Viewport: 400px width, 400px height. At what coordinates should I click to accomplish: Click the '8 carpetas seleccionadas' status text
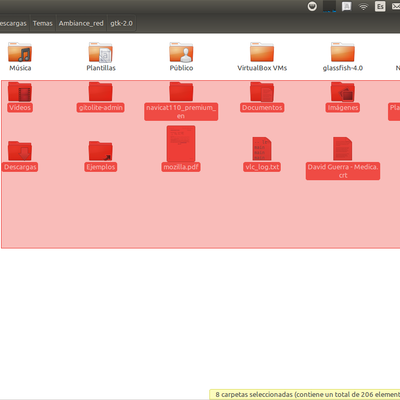pyautogui.click(x=254, y=395)
